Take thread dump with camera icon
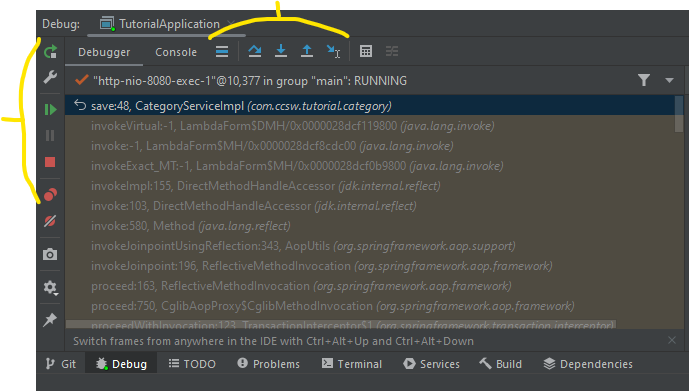Image resolution: width=689 pixels, height=391 pixels. (50, 254)
